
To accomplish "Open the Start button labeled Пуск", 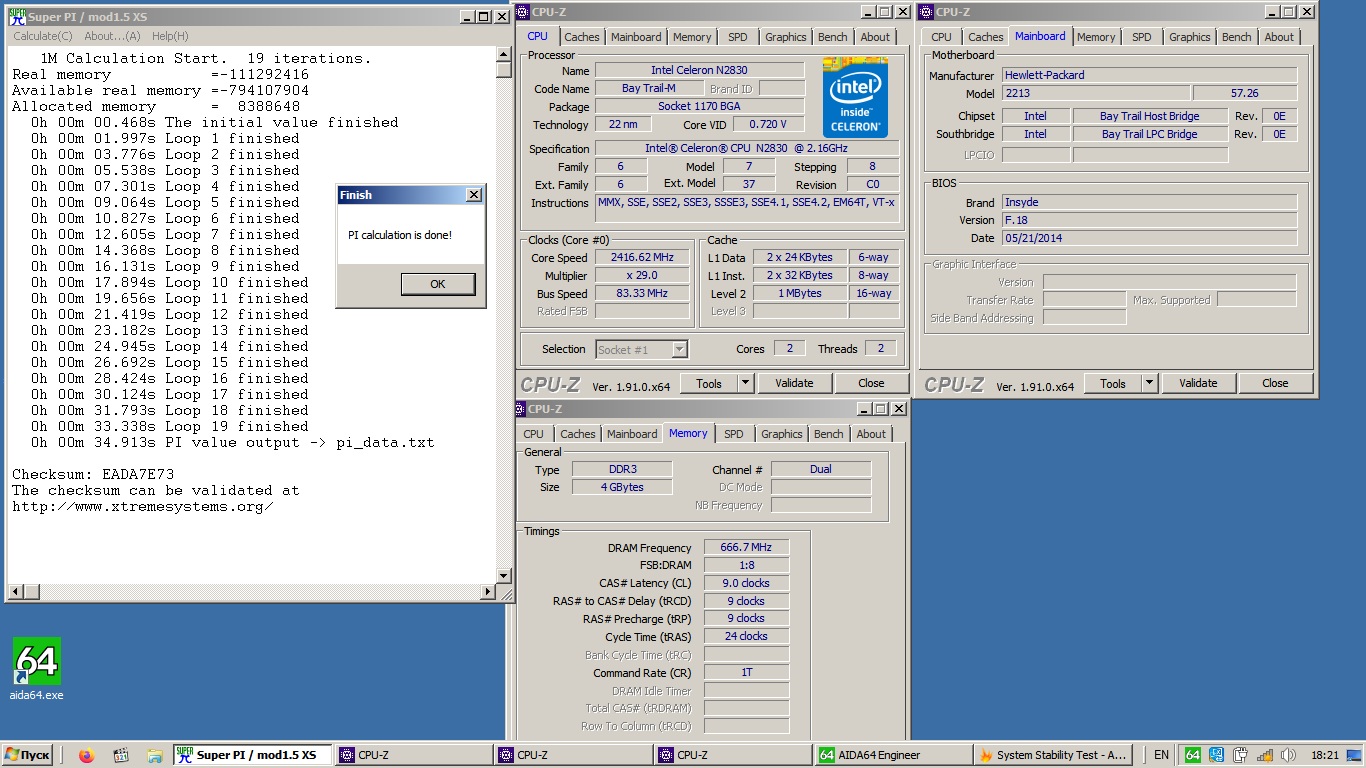I will coord(28,755).
